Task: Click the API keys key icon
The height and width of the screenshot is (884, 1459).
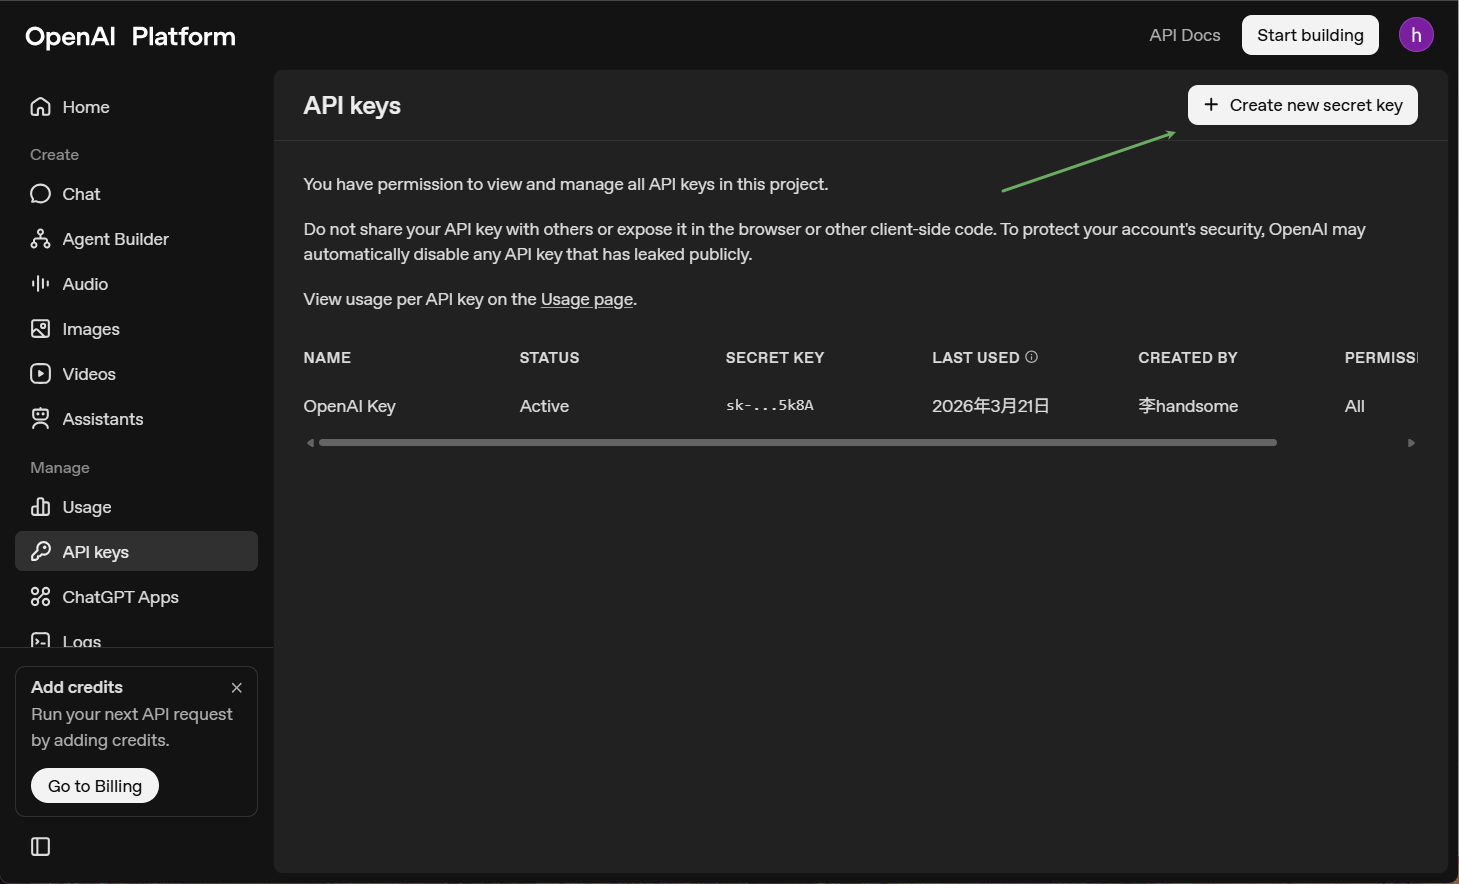Action: point(40,552)
